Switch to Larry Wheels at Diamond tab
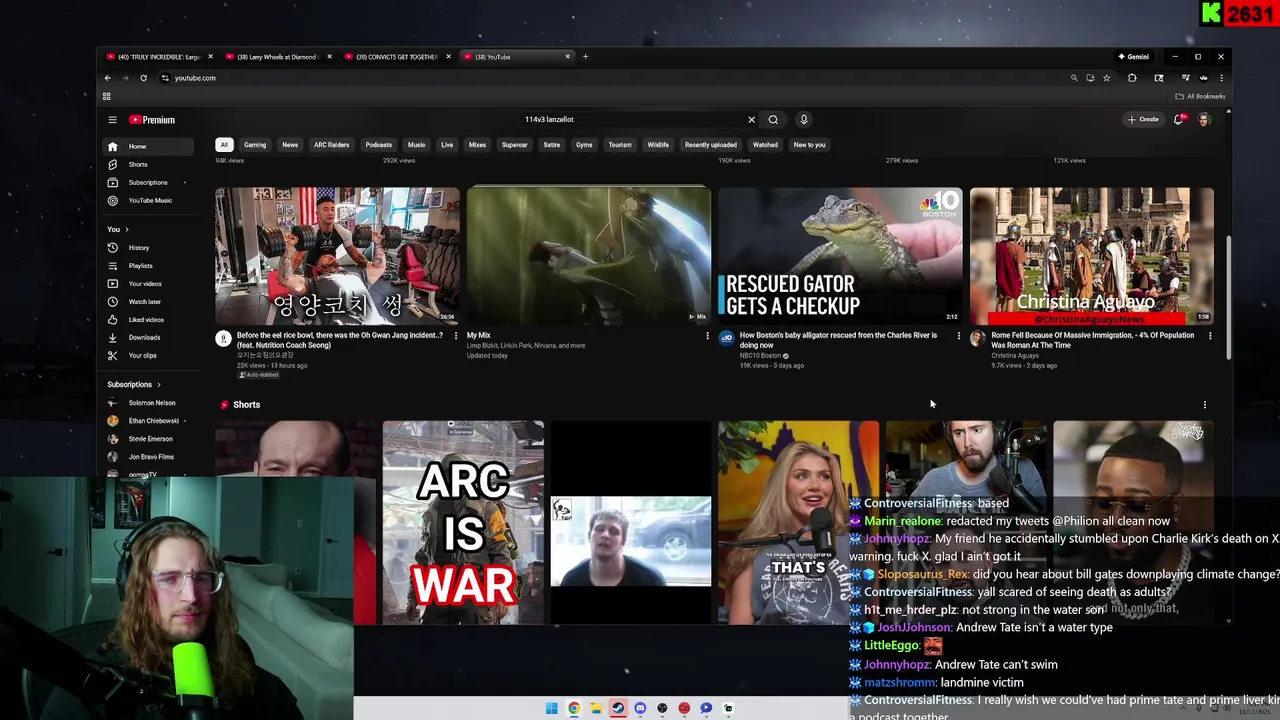Viewport: 1280px width, 720px height. (x=279, y=57)
